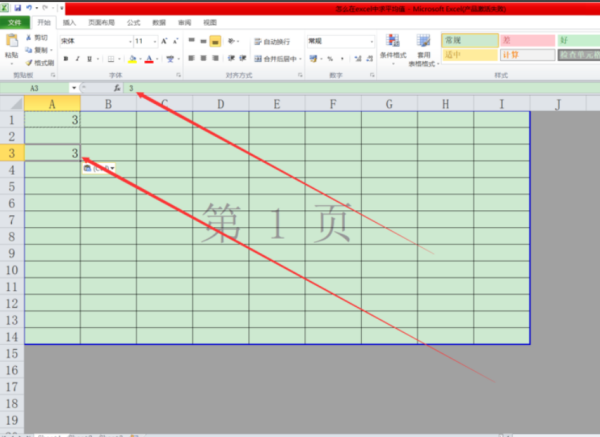Toggle Wrap Text (自动换行)
Image resolution: width=600 pixels, height=437 pixels.
(x=272, y=41)
